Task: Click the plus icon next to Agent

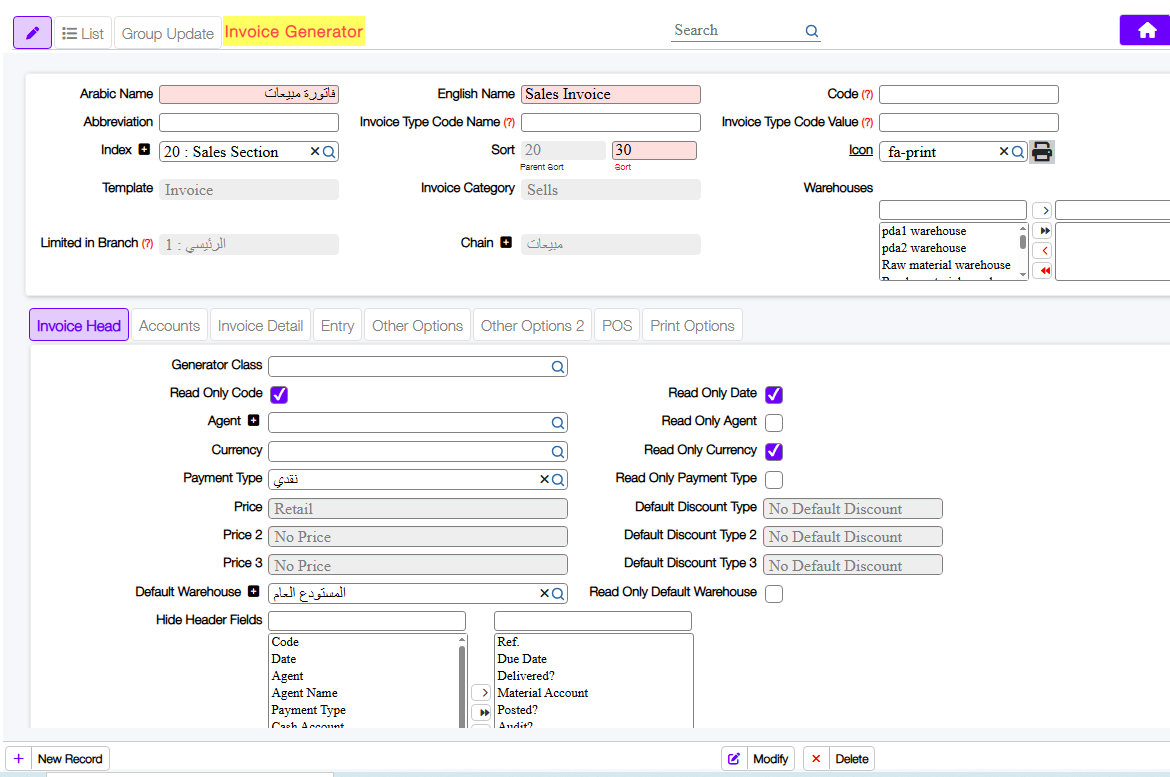Action: point(254,420)
